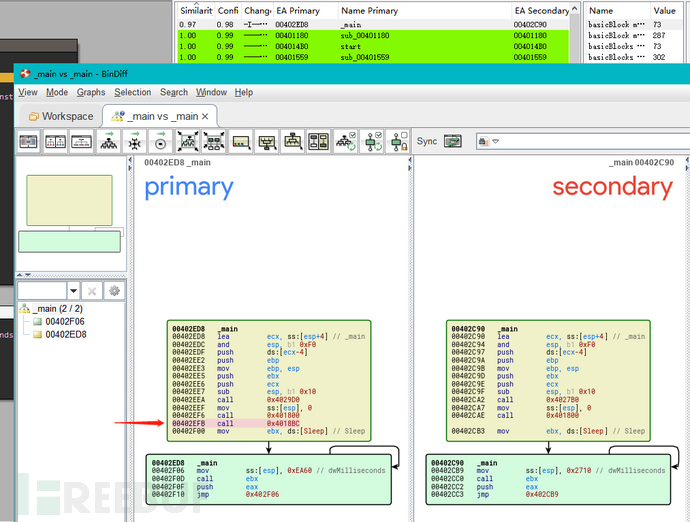Screen dimensions: 690x522
Task: Select the sub_00401559 table row
Action: point(373,57)
